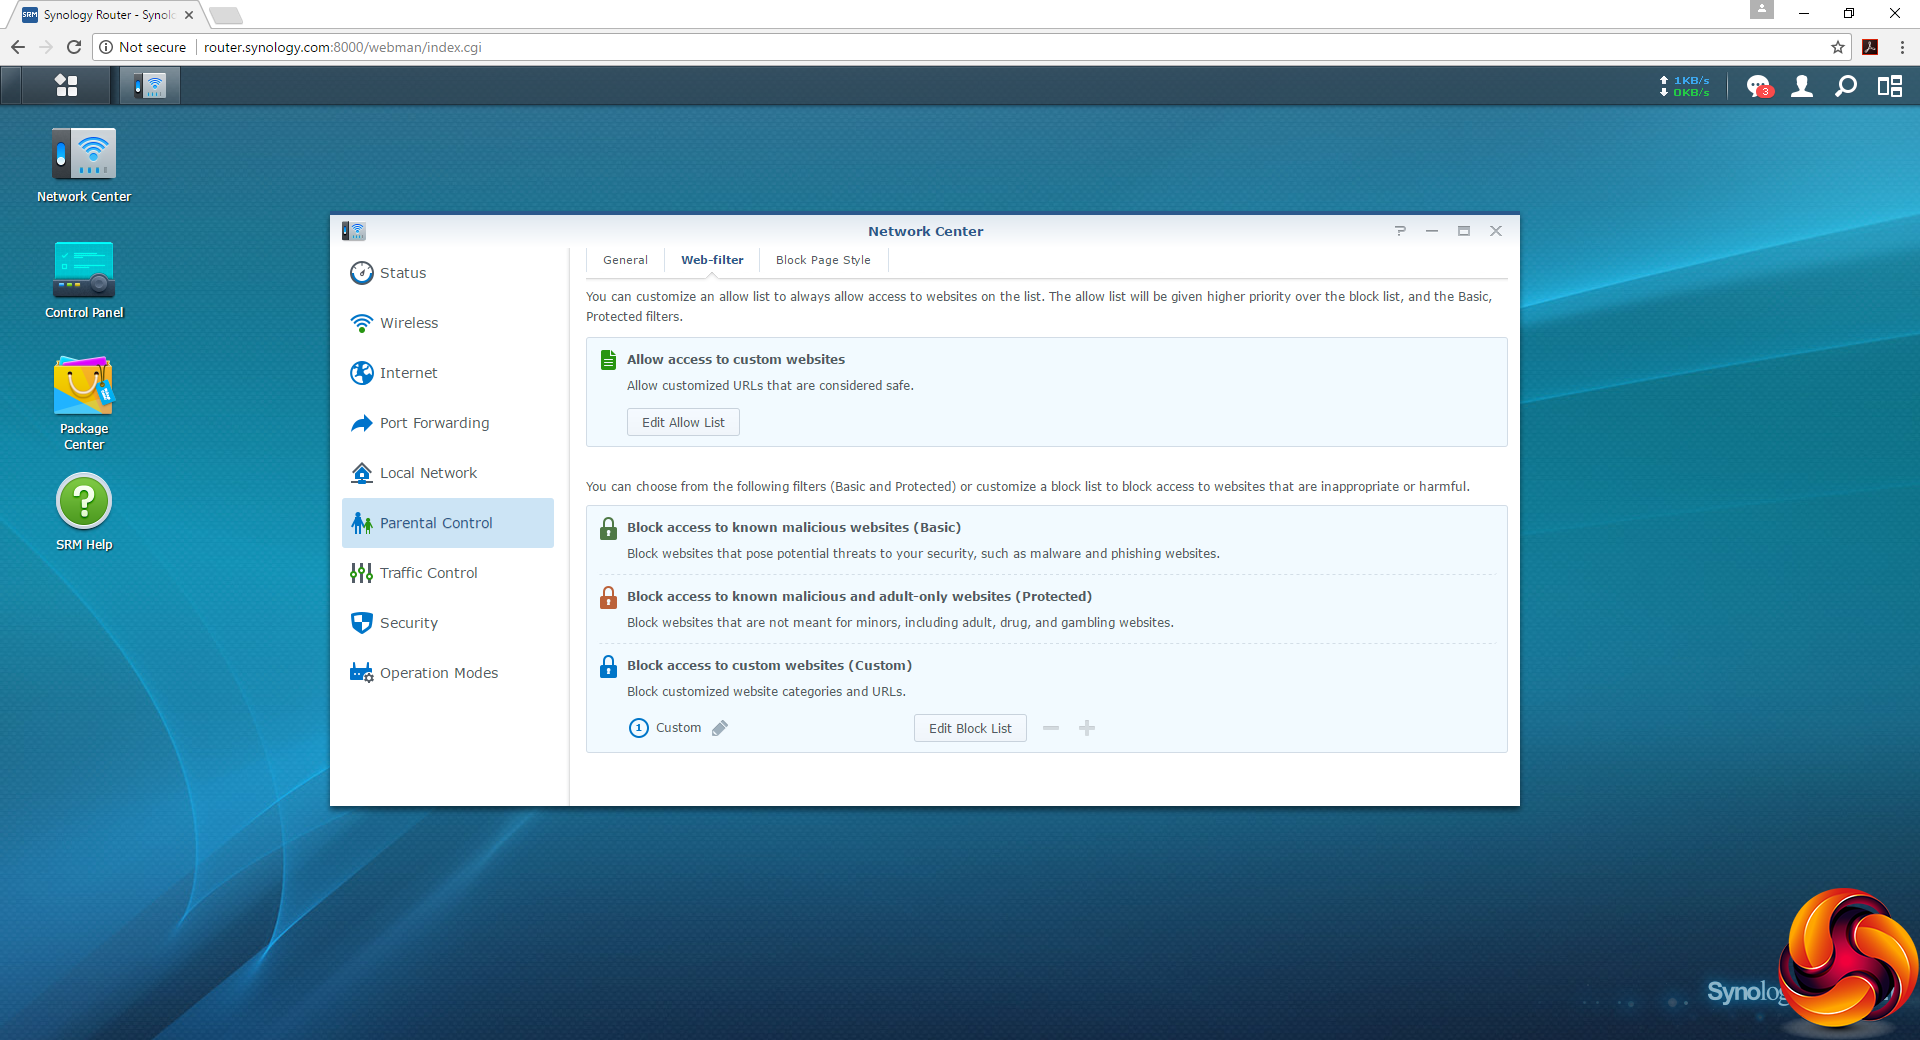Image resolution: width=1920 pixels, height=1040 pixels.
Task: Open Control Panel desktop shortcut
Action: (x=84, y=281)
